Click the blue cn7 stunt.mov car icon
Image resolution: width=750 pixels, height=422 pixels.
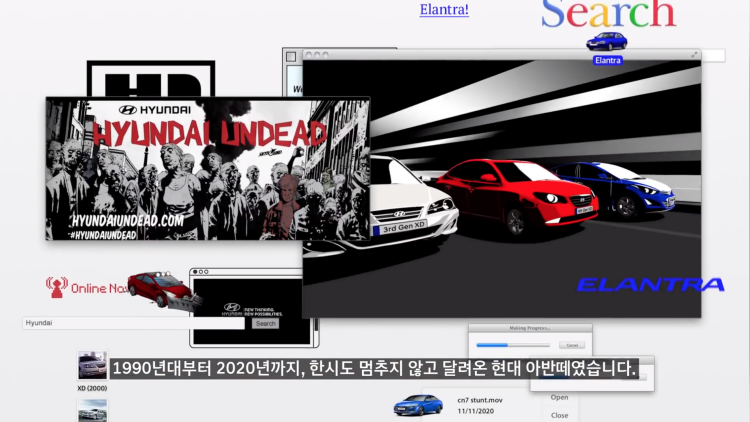click(x=418, y=405)
